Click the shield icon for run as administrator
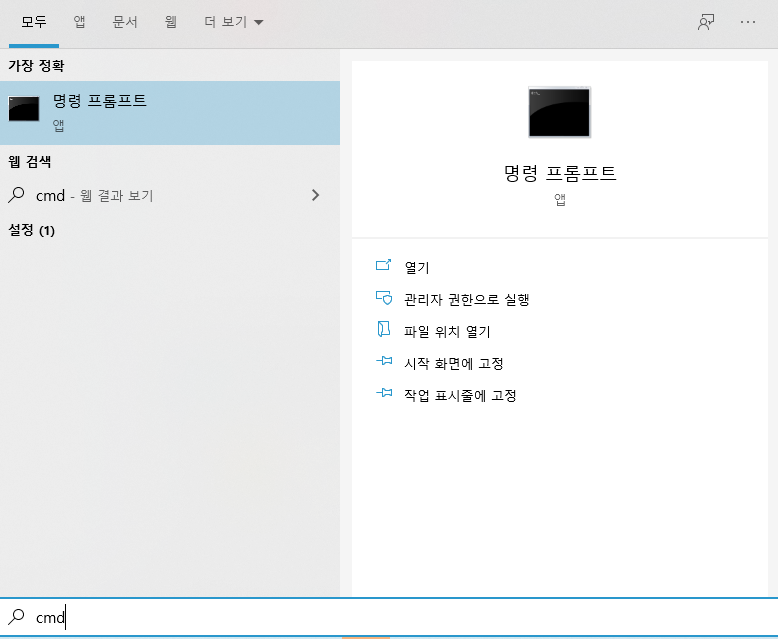The image size is (778, 639). 384,297
